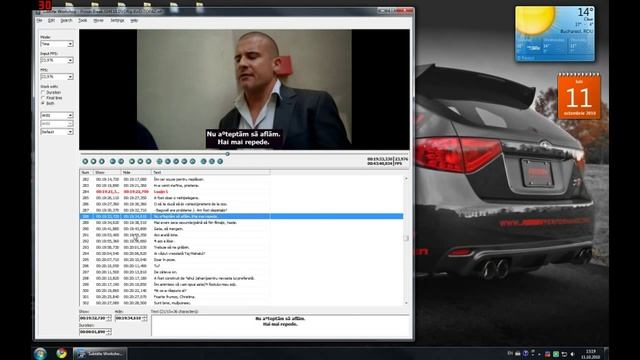Click the Forward button

[140, 162]
